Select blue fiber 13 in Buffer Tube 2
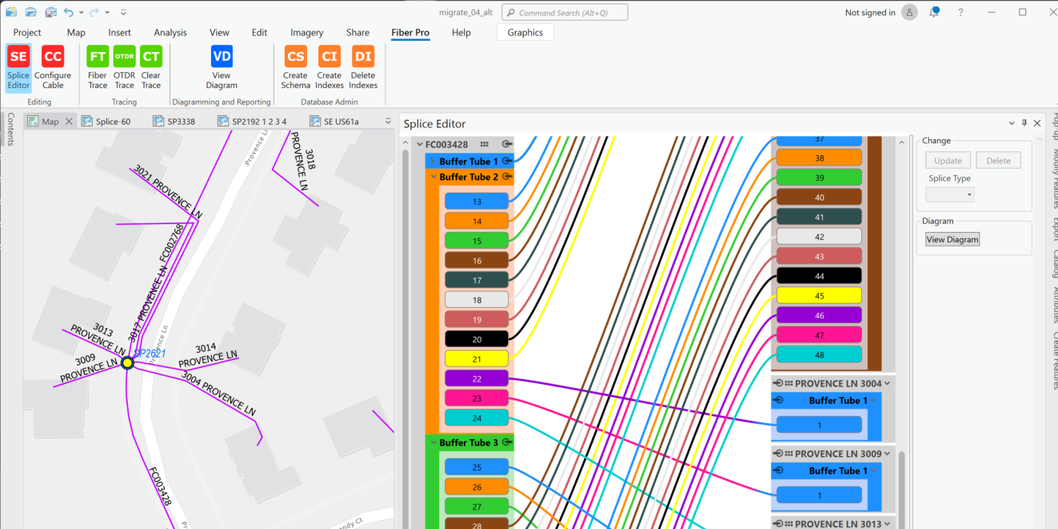This screenshot has width=1058, height=529. coord(476,201)
